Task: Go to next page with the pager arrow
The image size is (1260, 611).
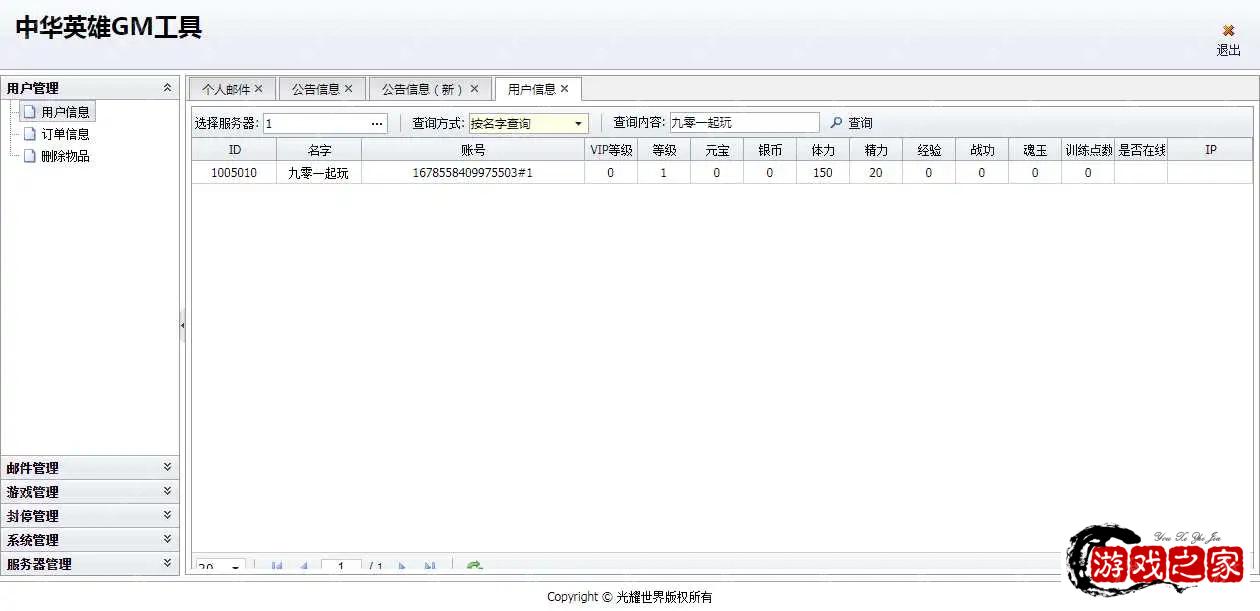Action: [402, 566]
